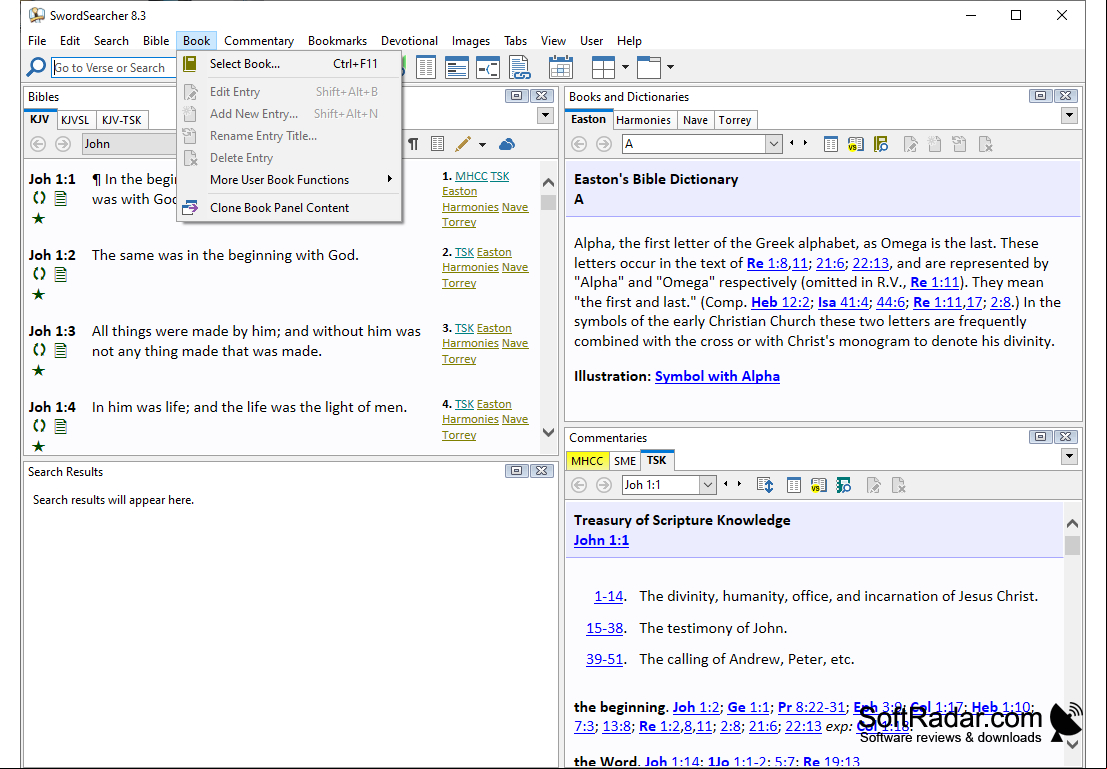The image size is (1107, 769).
Task: Click the note page icon under Joh 1:2
Action: coord(61,275)
